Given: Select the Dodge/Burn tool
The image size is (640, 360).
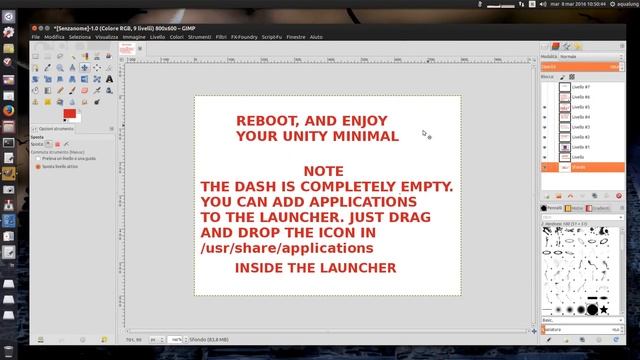Looking at the screenshot, I should (97, 102).
